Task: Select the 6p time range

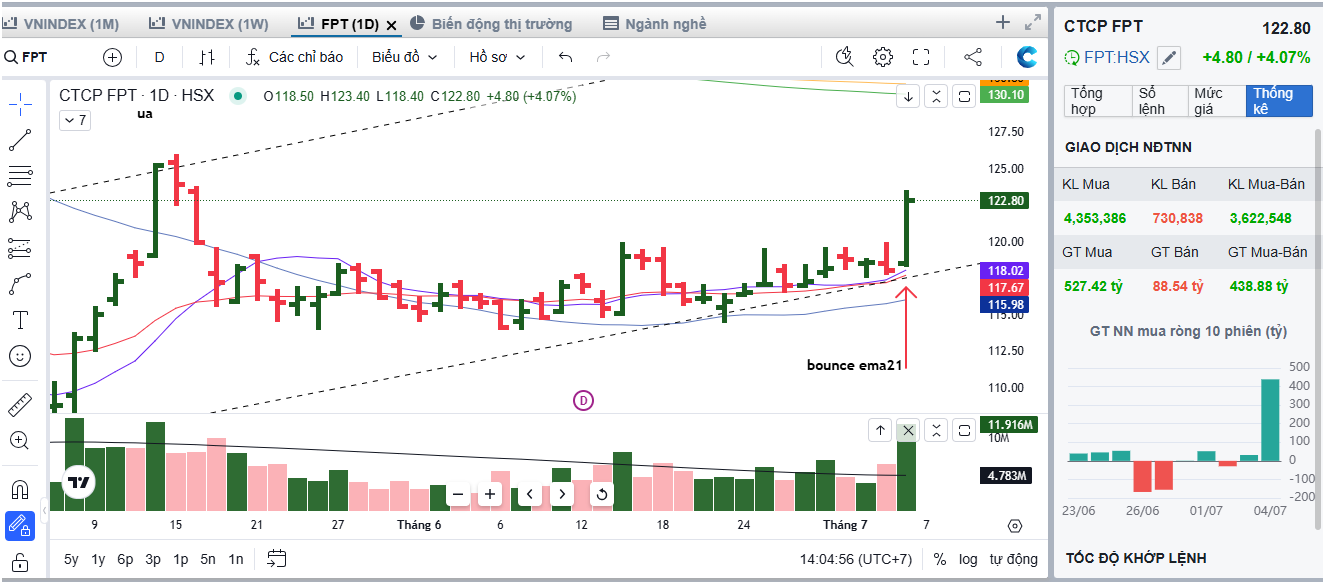Action: [125, 560]
